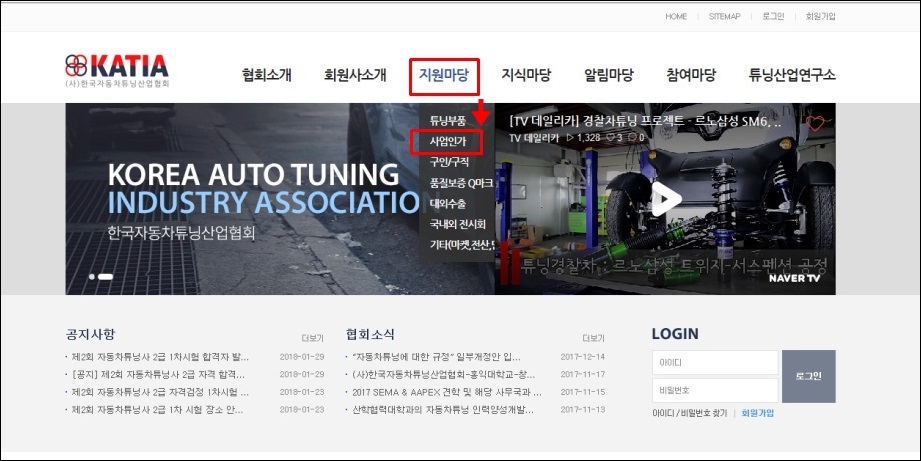Select 국내외 전시회 in the dropdown
The image size is (921, 461).
pos(458,224)
